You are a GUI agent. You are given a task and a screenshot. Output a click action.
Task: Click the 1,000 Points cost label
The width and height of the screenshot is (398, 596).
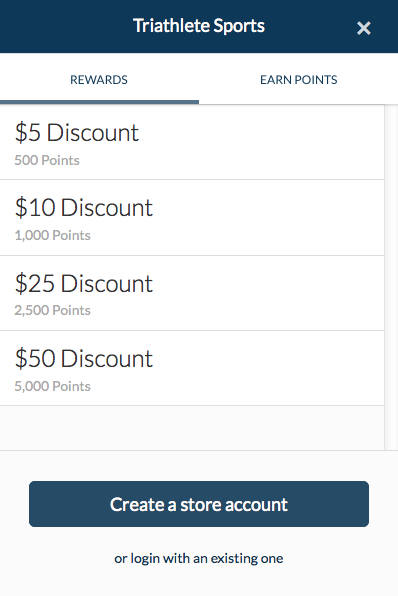(52, 235)
